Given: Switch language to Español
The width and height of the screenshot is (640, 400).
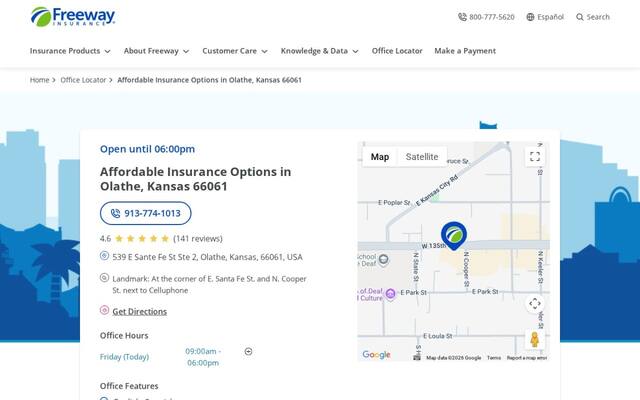Looking at the screenshot, I should click(x=550, y=17).
